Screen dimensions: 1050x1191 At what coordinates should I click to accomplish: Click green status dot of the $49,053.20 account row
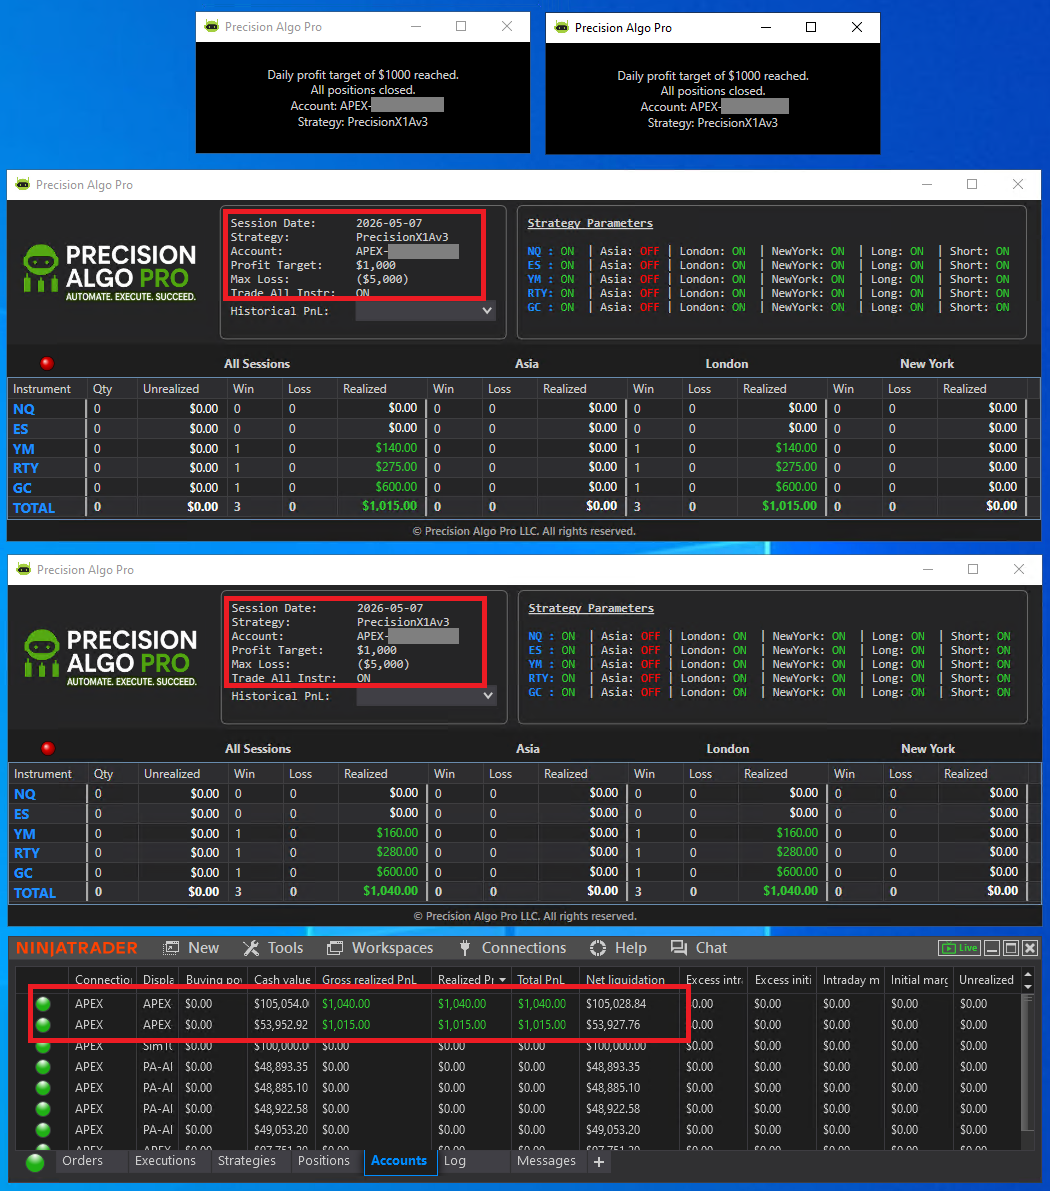coord(43,1129)
